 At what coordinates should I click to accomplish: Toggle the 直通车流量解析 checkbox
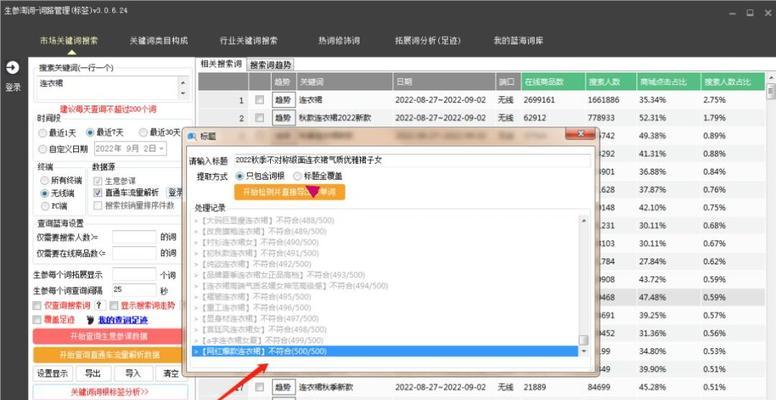coord(98,193)
